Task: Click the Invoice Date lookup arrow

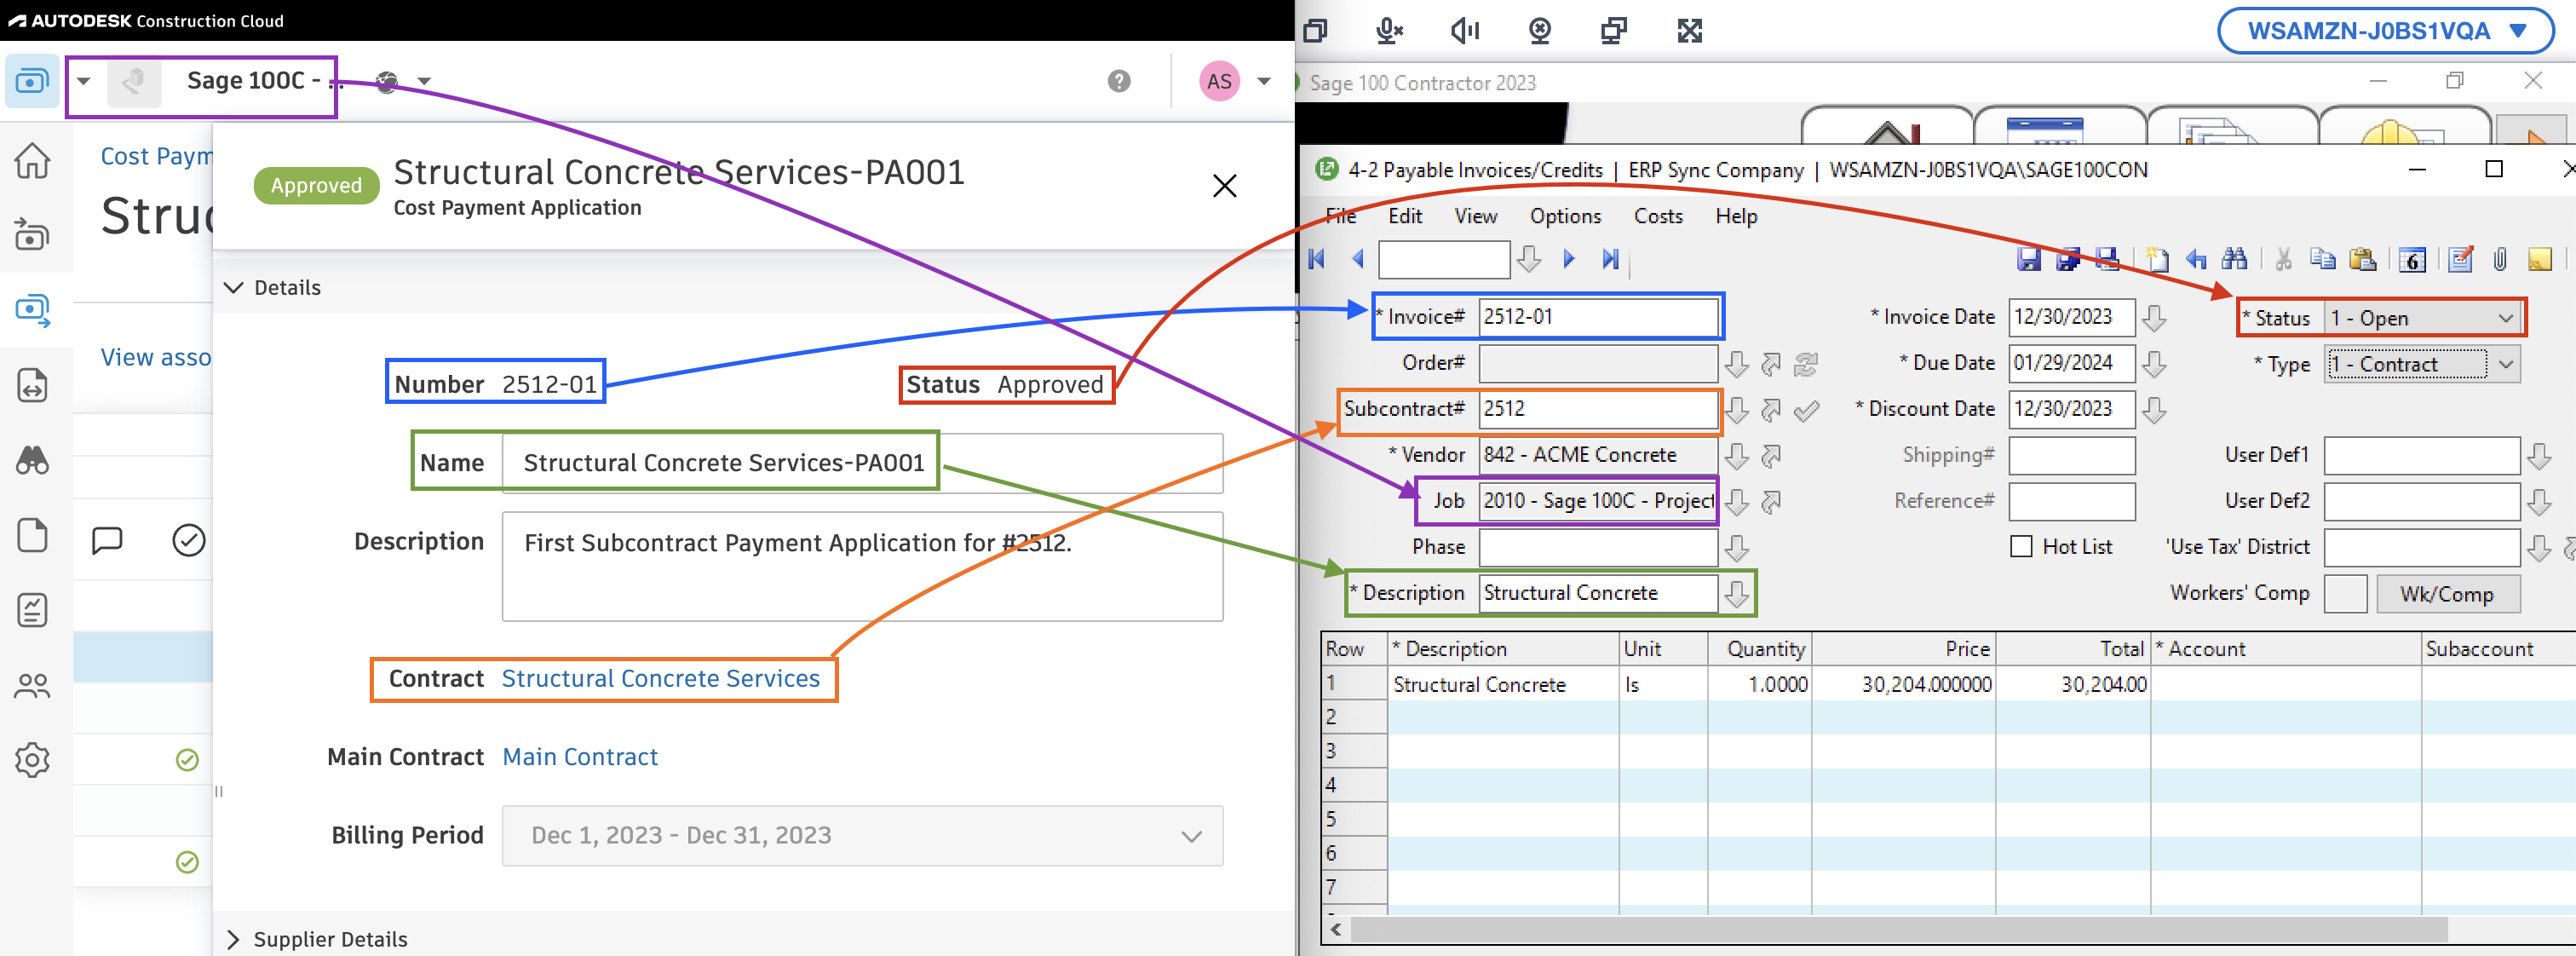Action: click(x=2155, y=318)
